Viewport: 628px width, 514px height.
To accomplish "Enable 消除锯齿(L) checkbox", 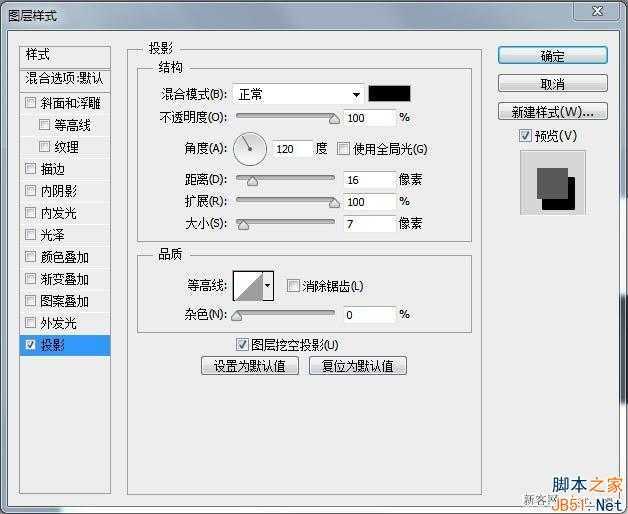I will pos(293,286).
